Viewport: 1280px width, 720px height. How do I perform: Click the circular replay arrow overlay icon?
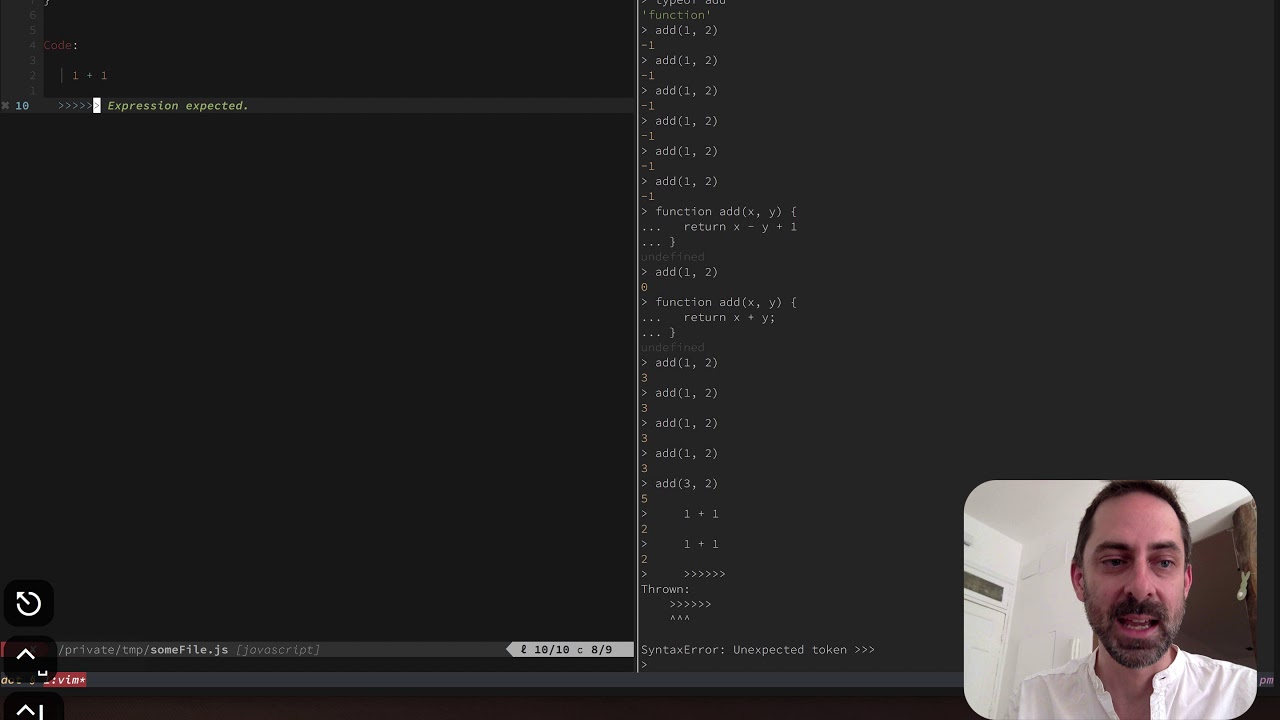[x=28, y=603]
